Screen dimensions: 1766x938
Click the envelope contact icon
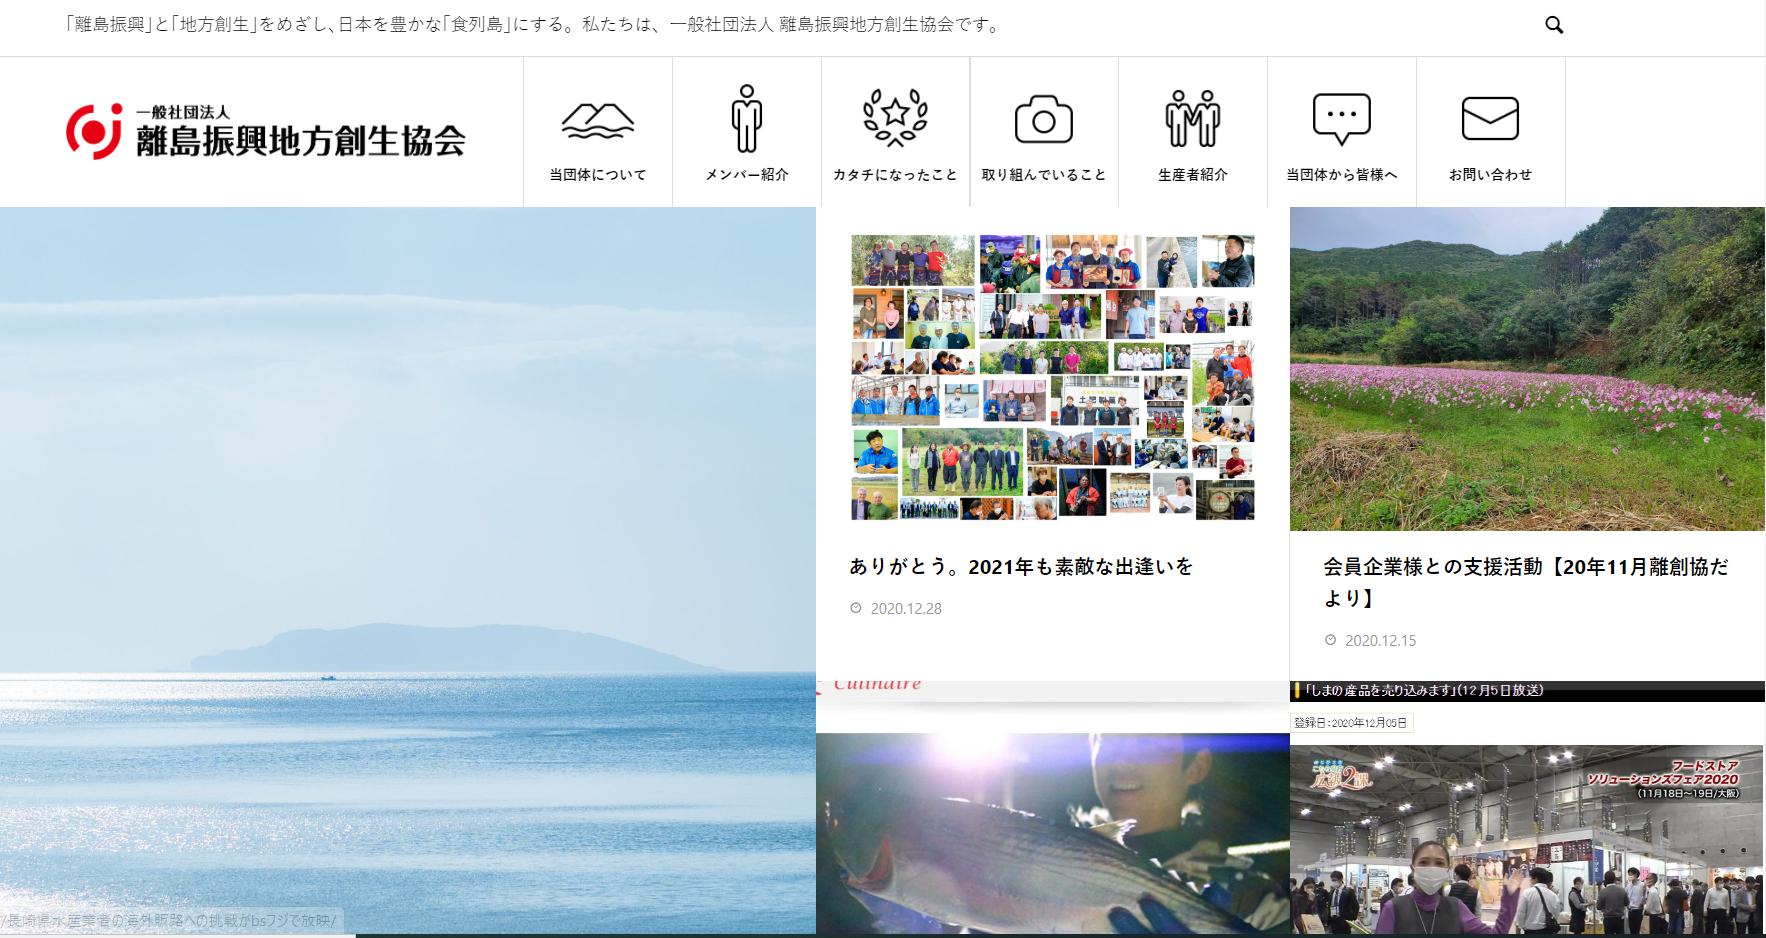[x=1490, y=120]
